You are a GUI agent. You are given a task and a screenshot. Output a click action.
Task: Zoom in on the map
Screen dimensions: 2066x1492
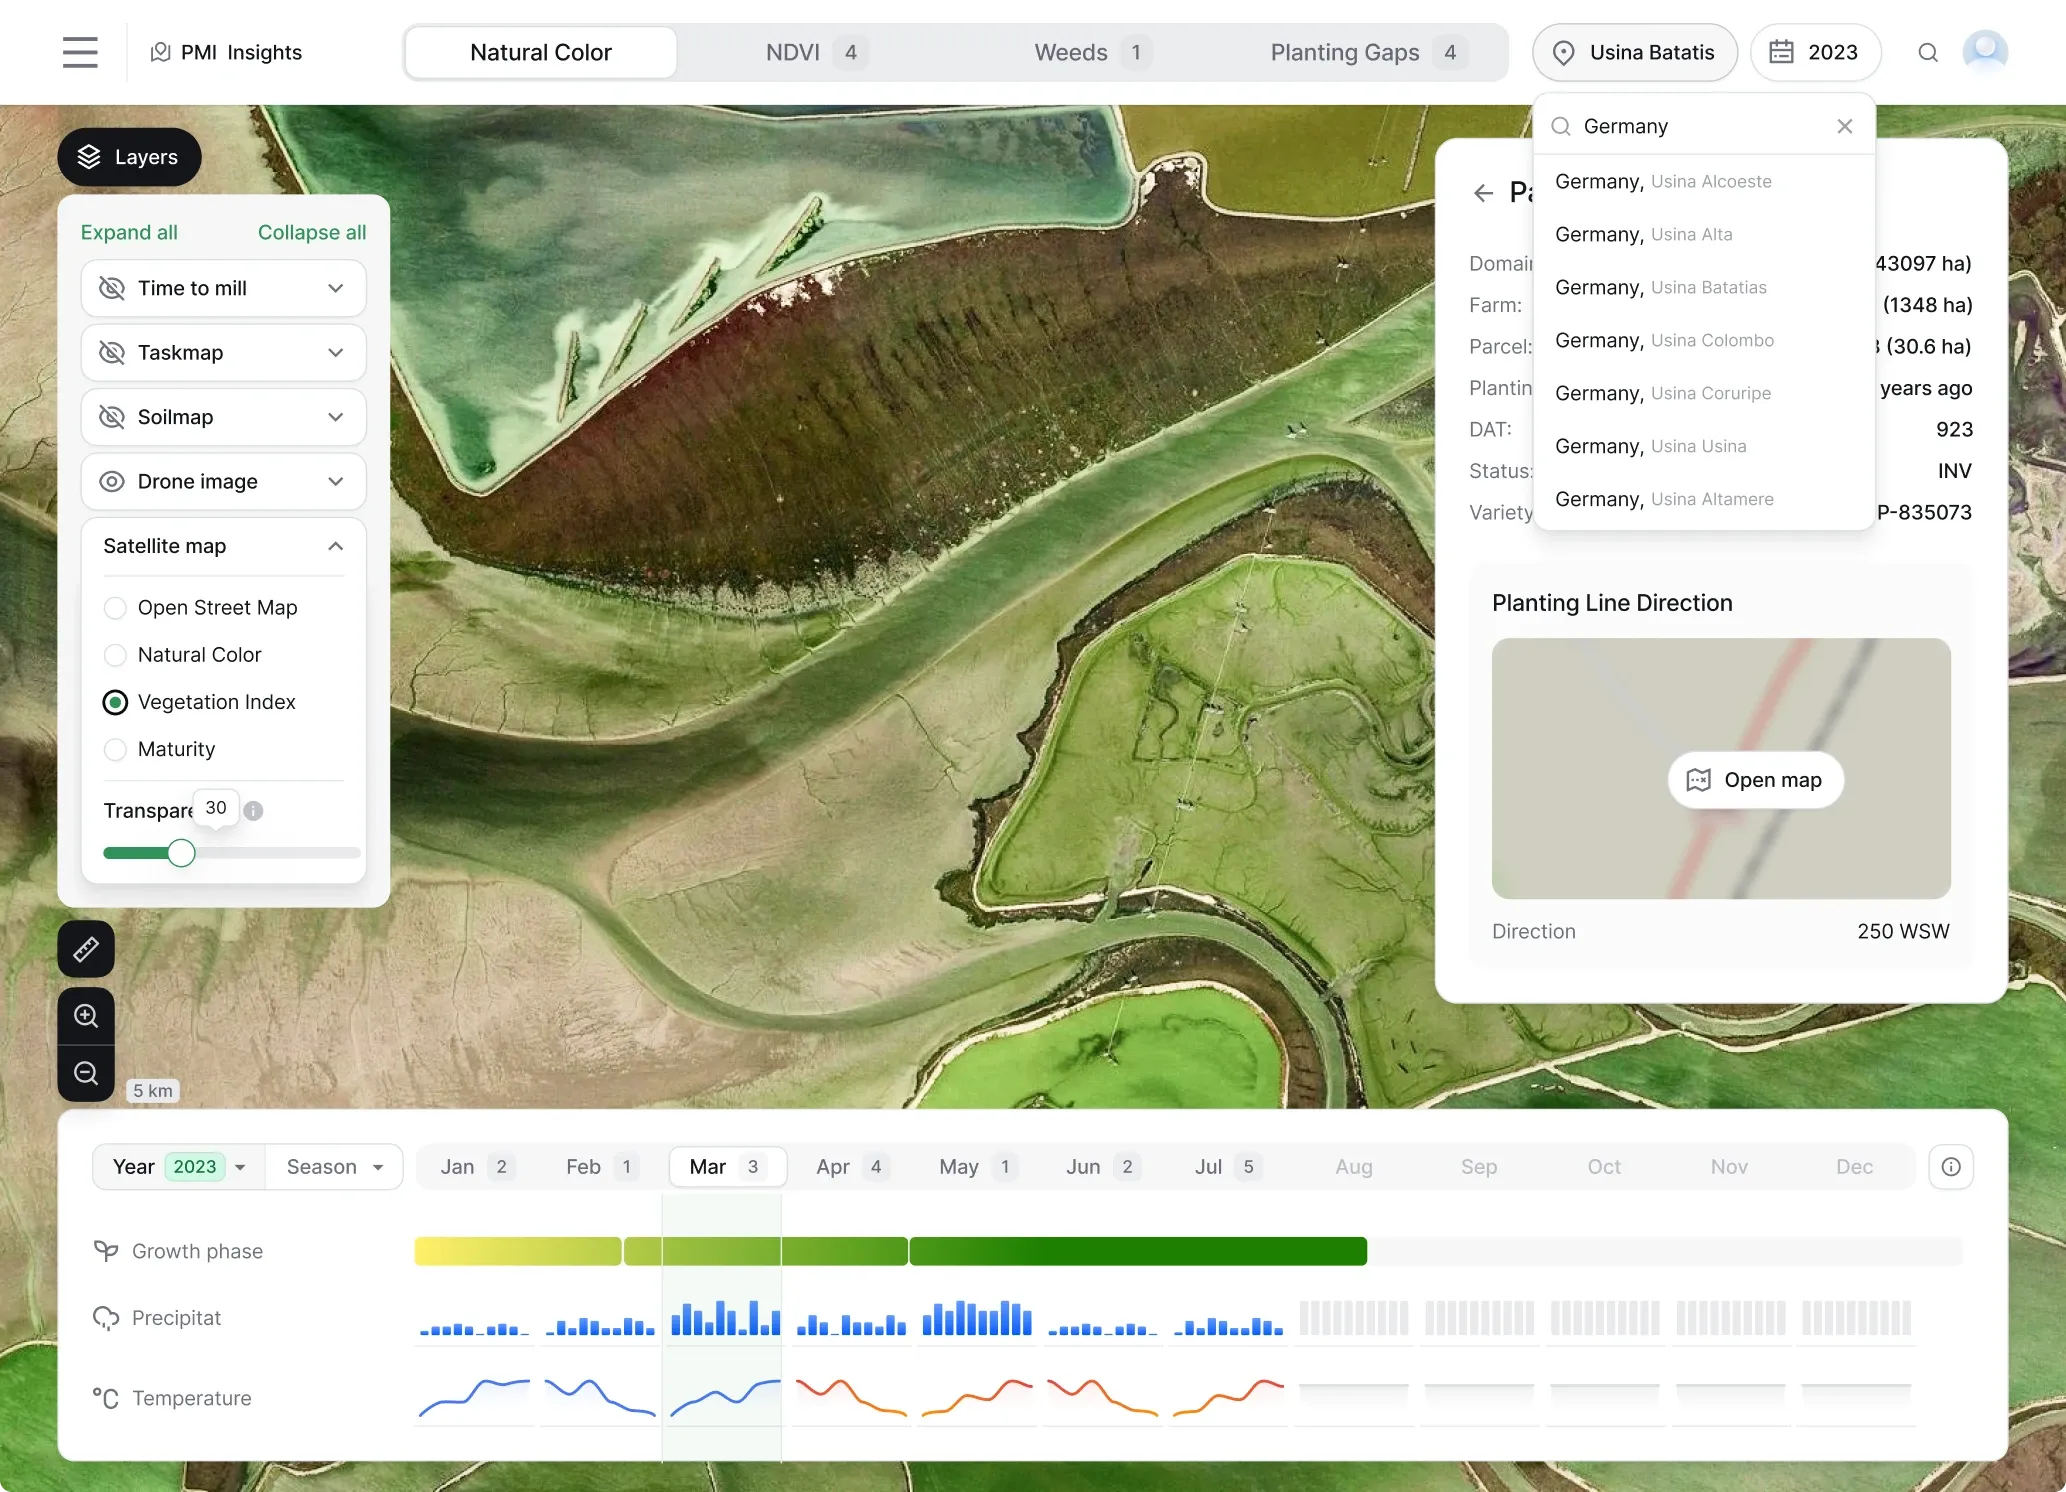(86, 1016)
